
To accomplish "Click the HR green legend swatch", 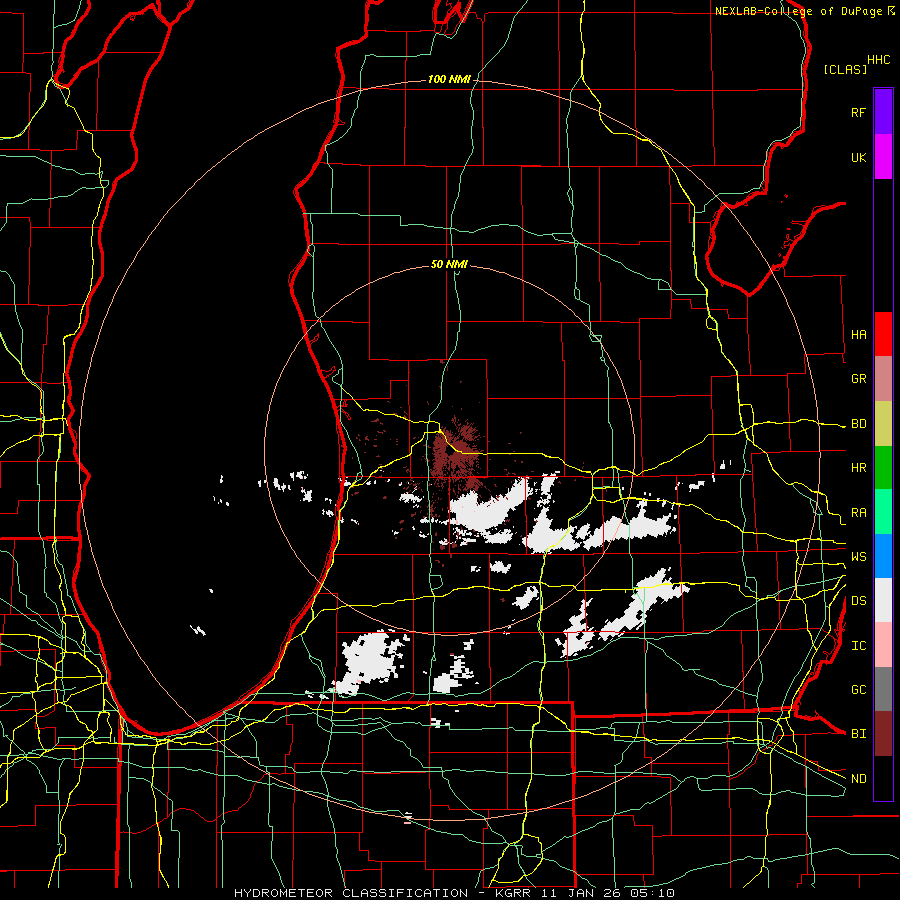I will click(883, 468).
